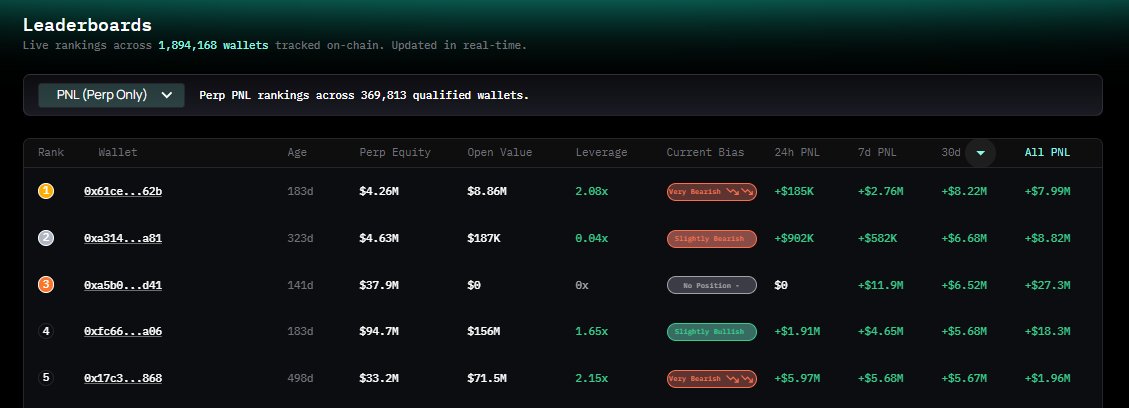
Task: Click All PNL value +$1.96M
Action: click(1048, 378)
